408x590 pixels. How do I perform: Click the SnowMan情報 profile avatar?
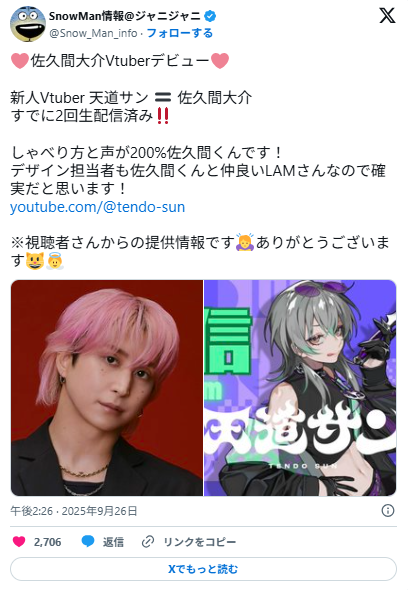(x=28, y=23)
